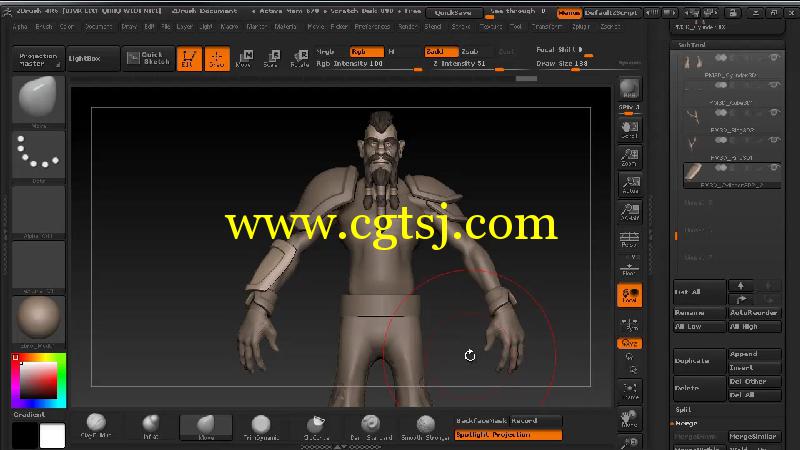Screen dimensions: 800x450
Task: Select the Dam Standard brush
Action: [371, 427]
